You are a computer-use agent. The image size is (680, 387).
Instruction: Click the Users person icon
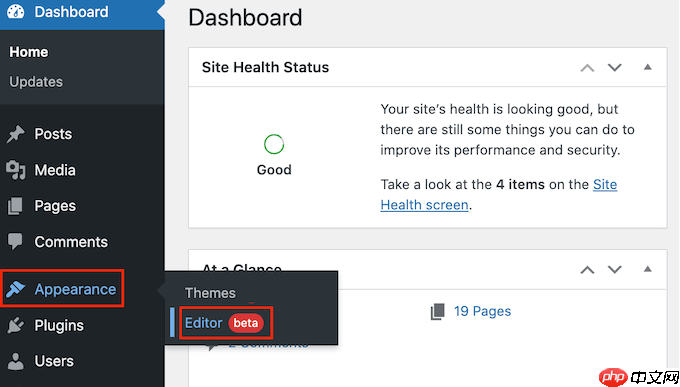16,361
